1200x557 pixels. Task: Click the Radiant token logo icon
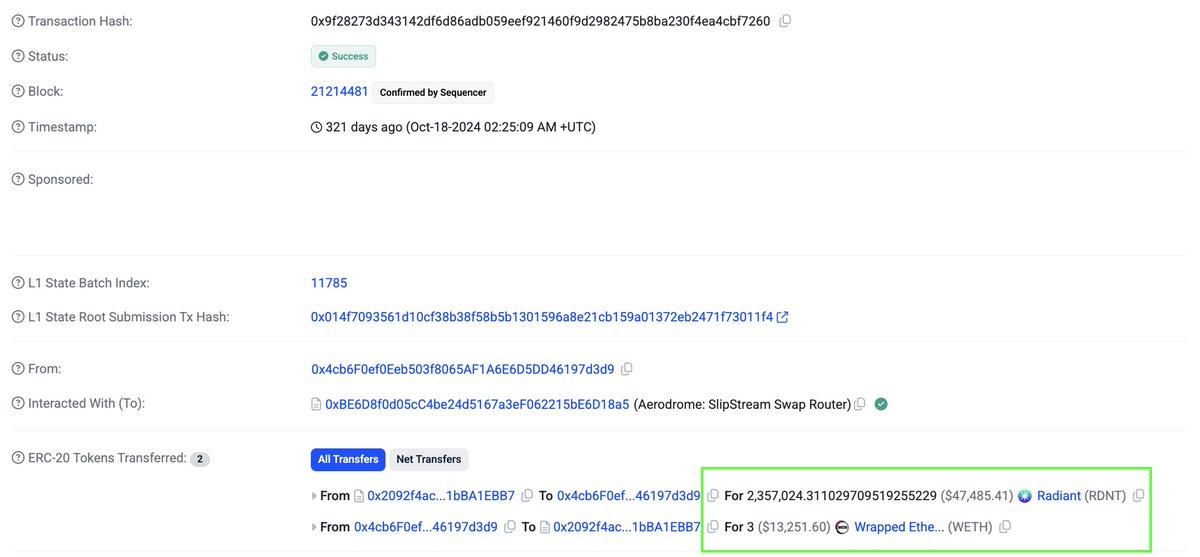click(1025, 496)
